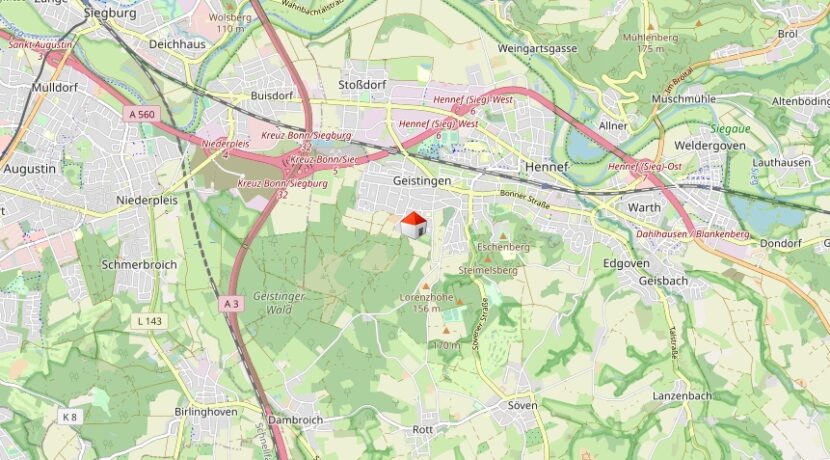This screenshot has height=460, width=830.
Task: Click the A 560 highway shield
Action: (x=142, y=114)
